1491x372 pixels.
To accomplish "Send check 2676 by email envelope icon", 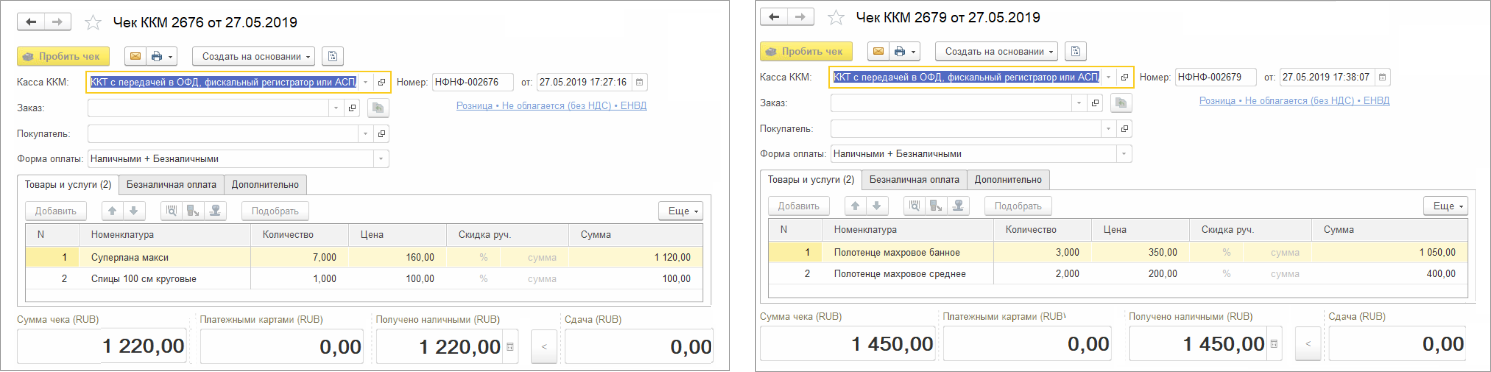I will [136, 57].
